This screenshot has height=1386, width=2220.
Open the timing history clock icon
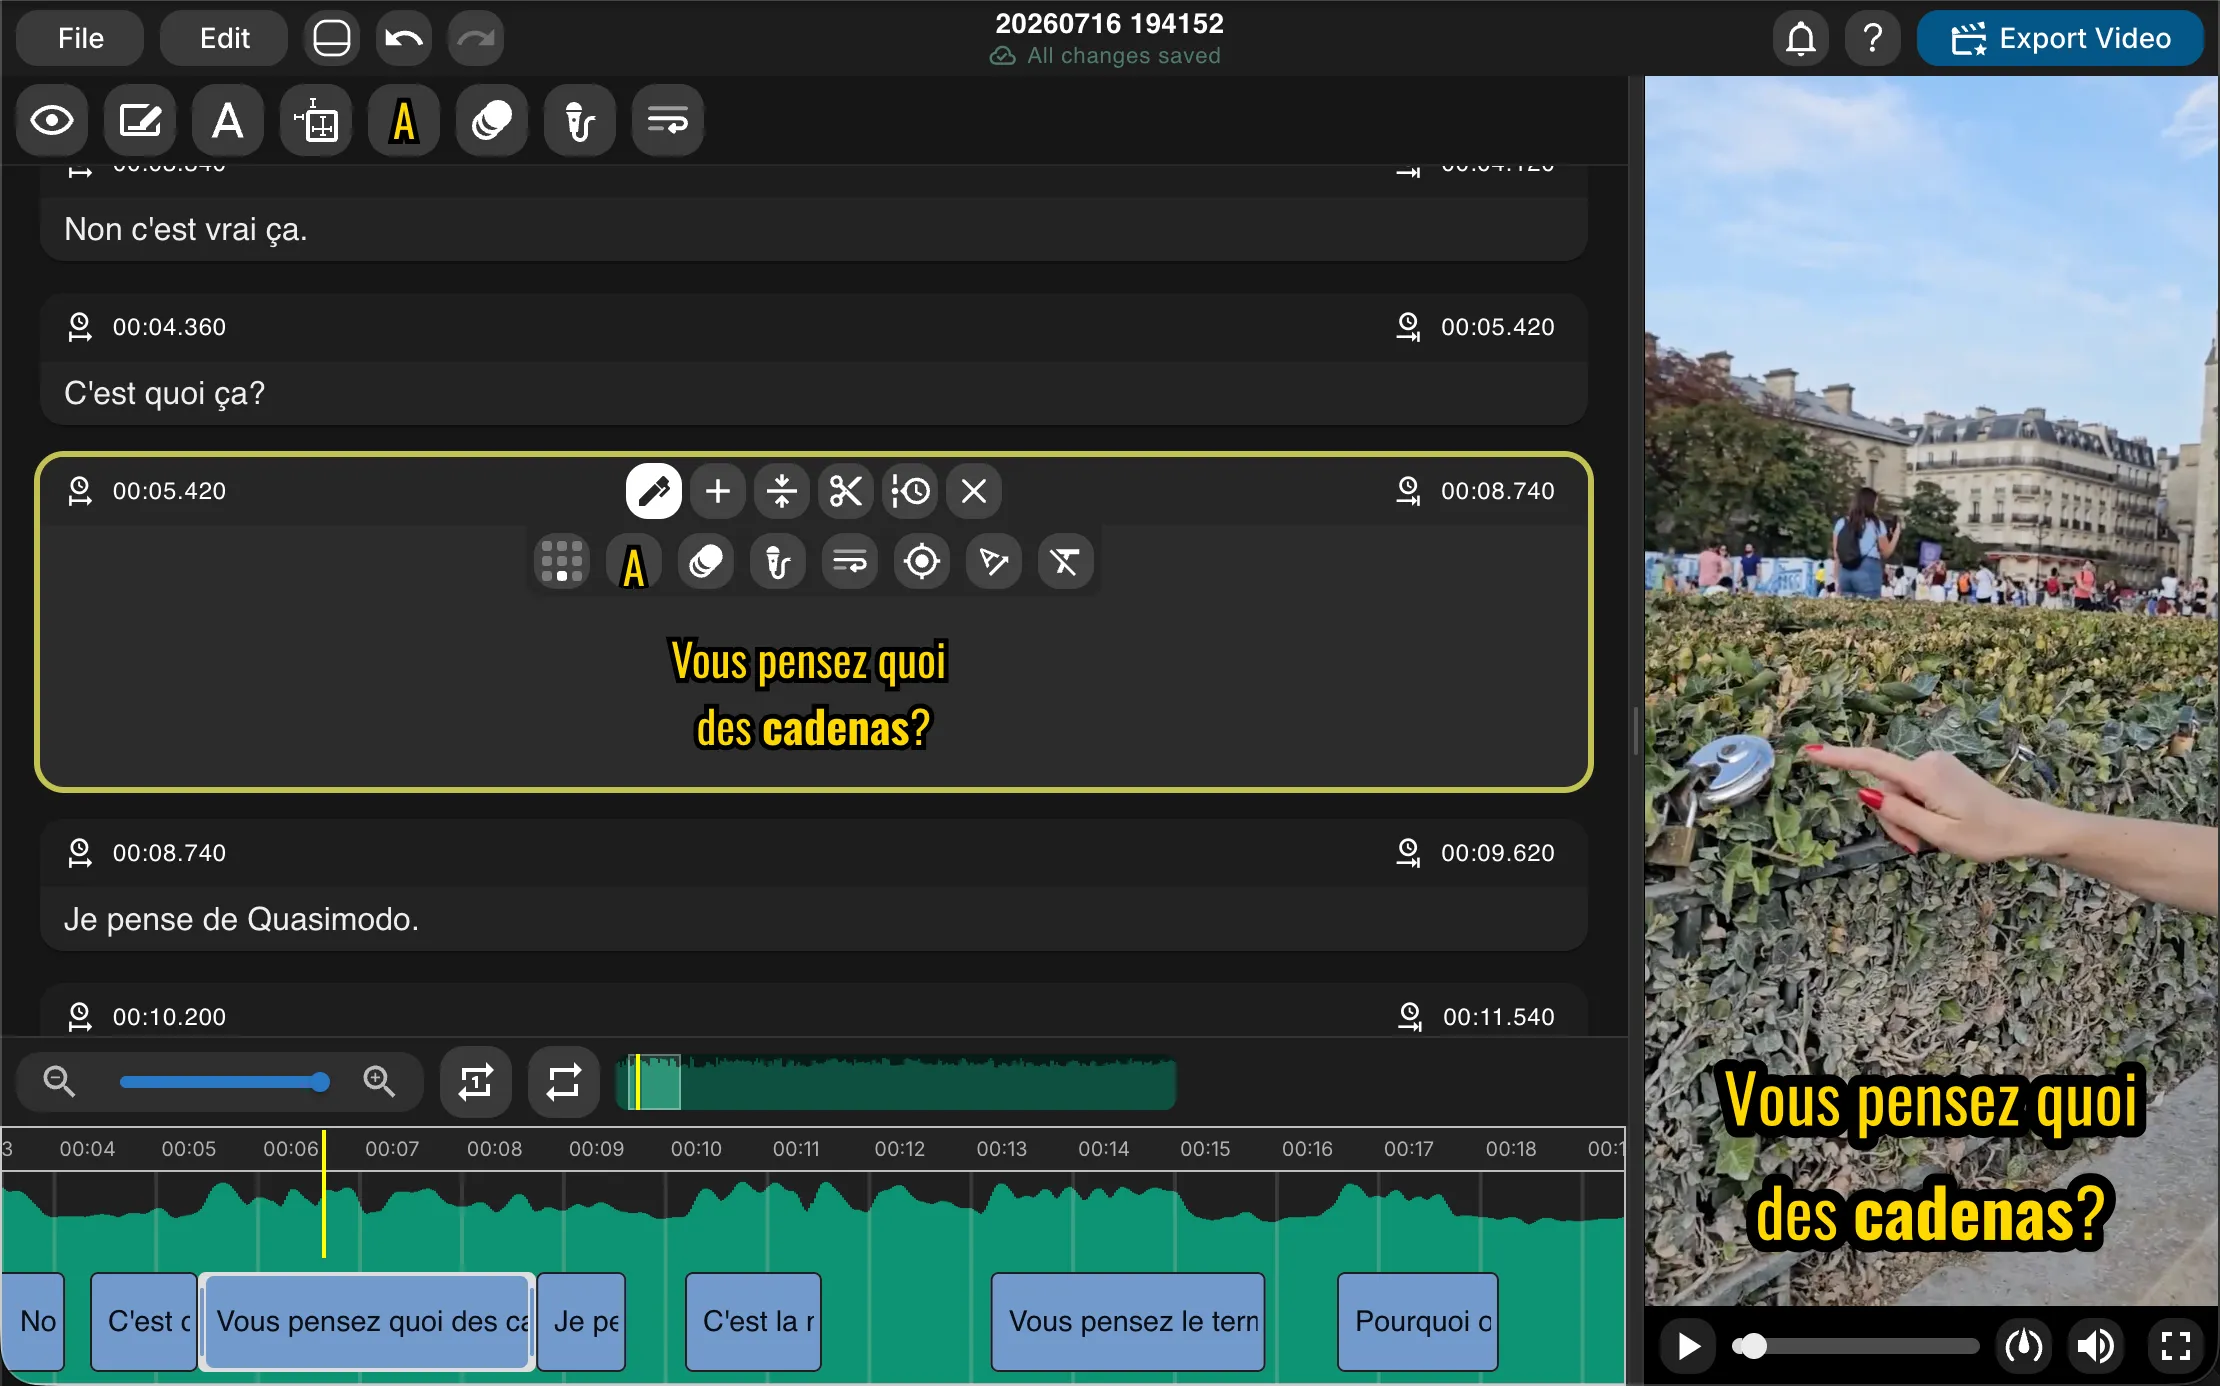coord(910,491)
